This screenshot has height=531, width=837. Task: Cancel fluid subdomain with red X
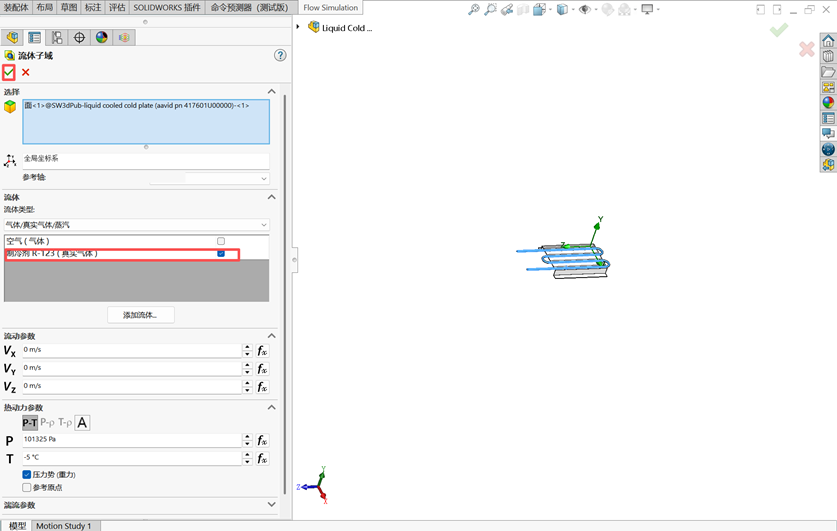(26, 72)
